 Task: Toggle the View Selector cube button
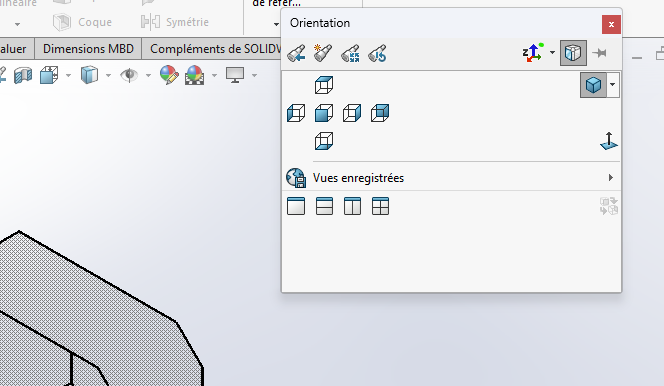click(573, 53)
